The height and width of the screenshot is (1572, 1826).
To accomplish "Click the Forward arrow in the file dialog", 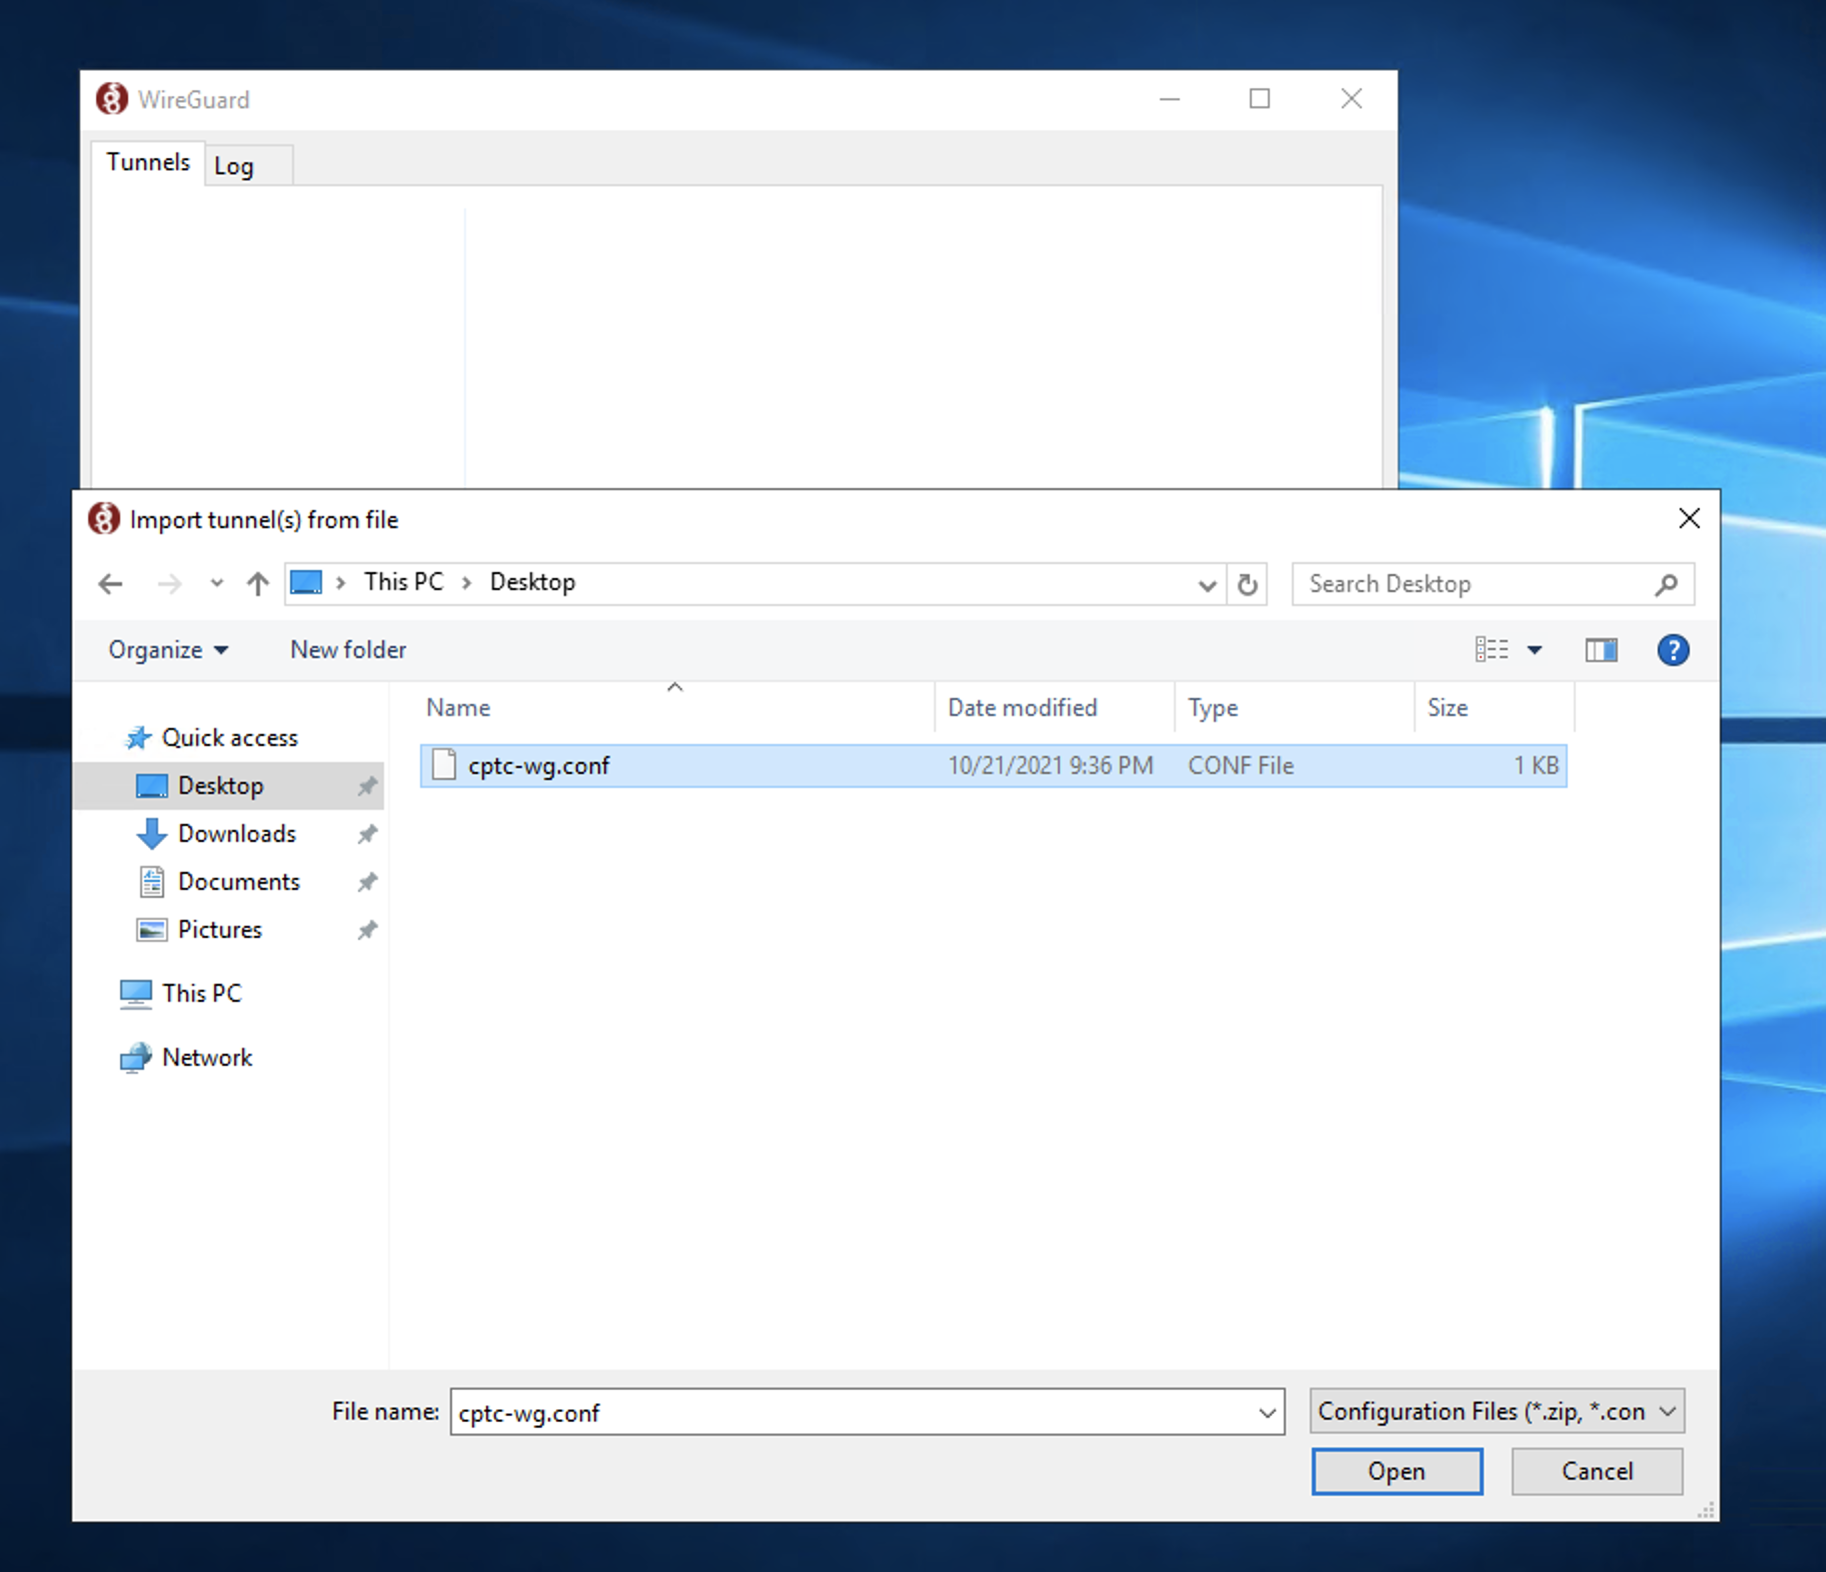I will pyautogui.click(x=170, y=584).
